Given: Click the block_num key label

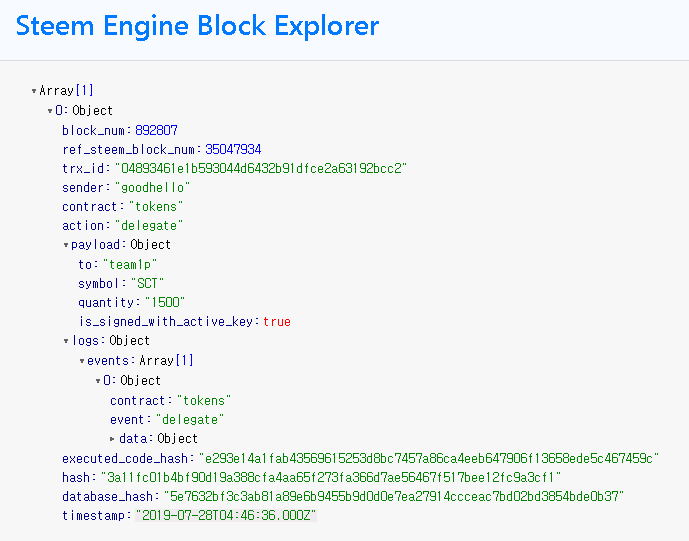Looking at the screenshot, I should tap(94, 131).
